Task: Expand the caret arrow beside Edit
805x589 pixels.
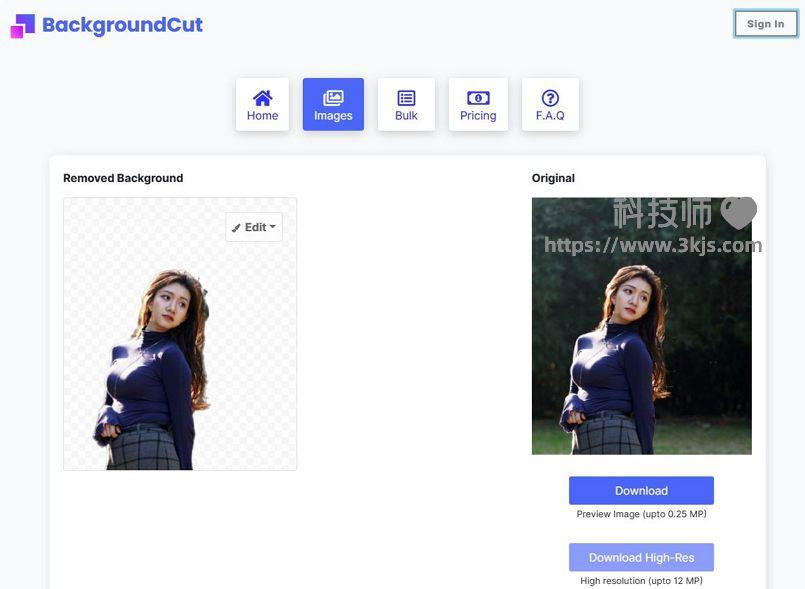Action: 273,227
